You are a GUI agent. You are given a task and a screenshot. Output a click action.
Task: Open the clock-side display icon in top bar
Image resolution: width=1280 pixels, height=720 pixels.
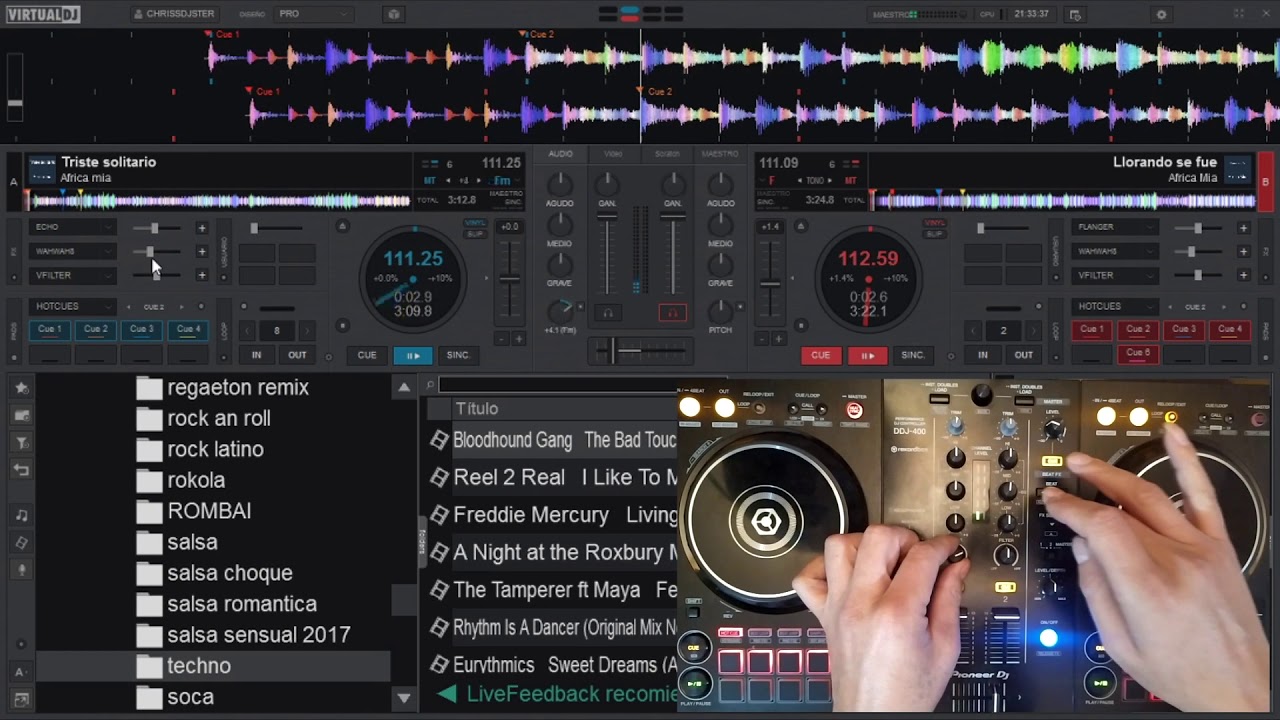pos(1075,14)
